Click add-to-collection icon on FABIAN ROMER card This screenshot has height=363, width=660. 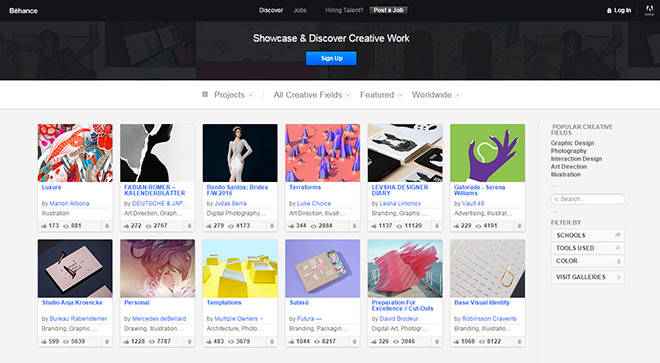point(189,226)
